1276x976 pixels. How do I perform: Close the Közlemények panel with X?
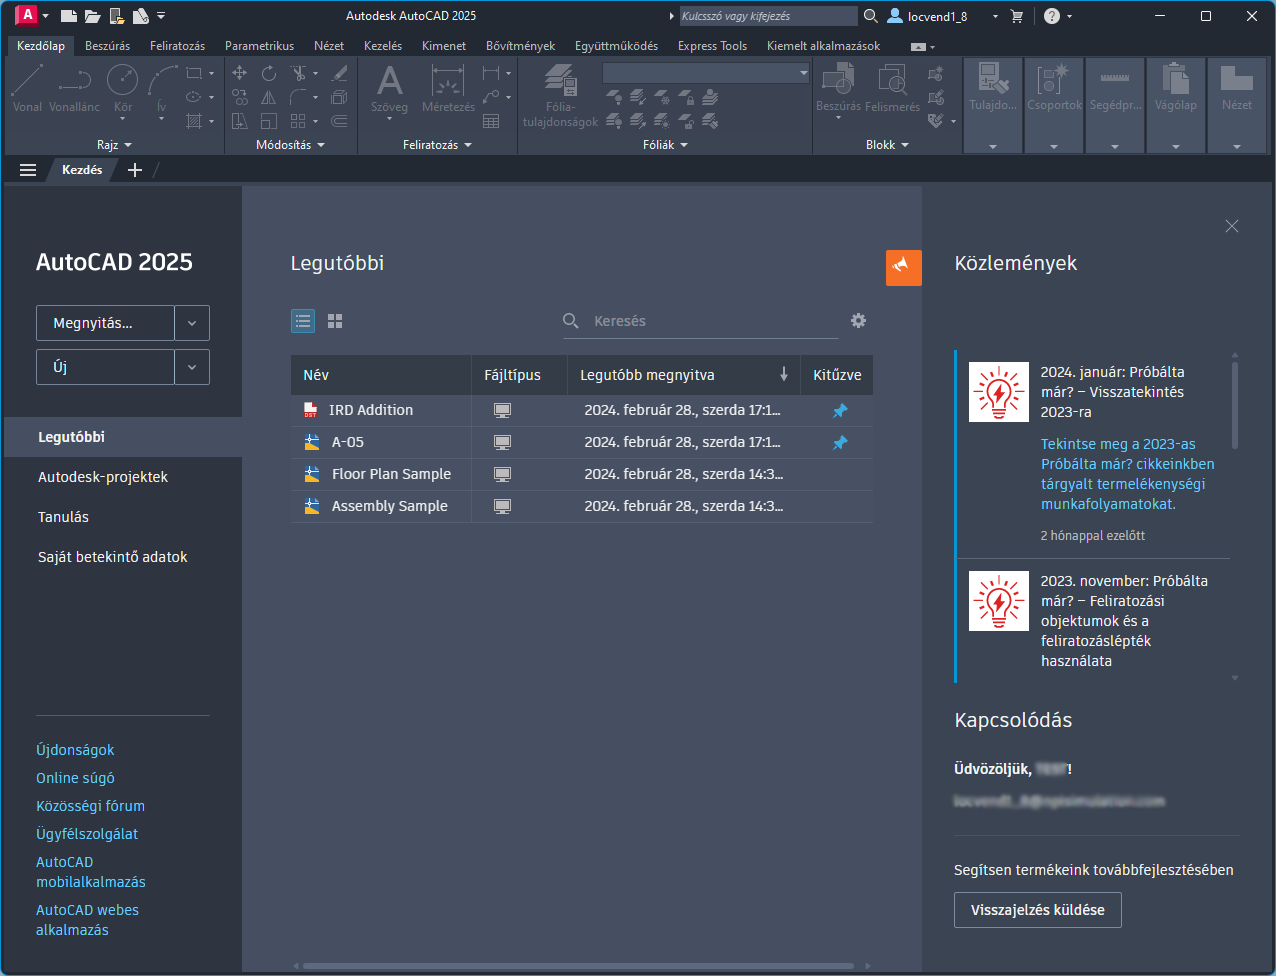pyautogui.click(x=1232, y=226)
